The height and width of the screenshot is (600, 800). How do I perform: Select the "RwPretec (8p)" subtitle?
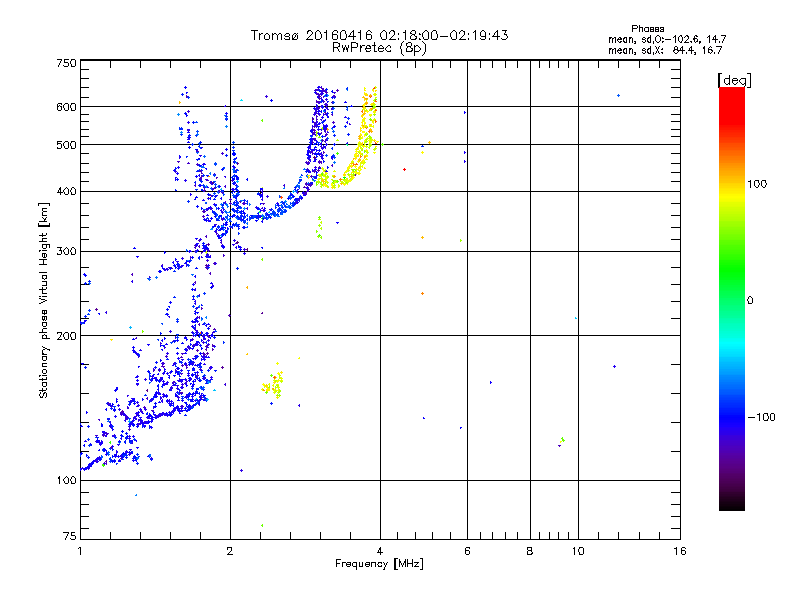point(379,48)
